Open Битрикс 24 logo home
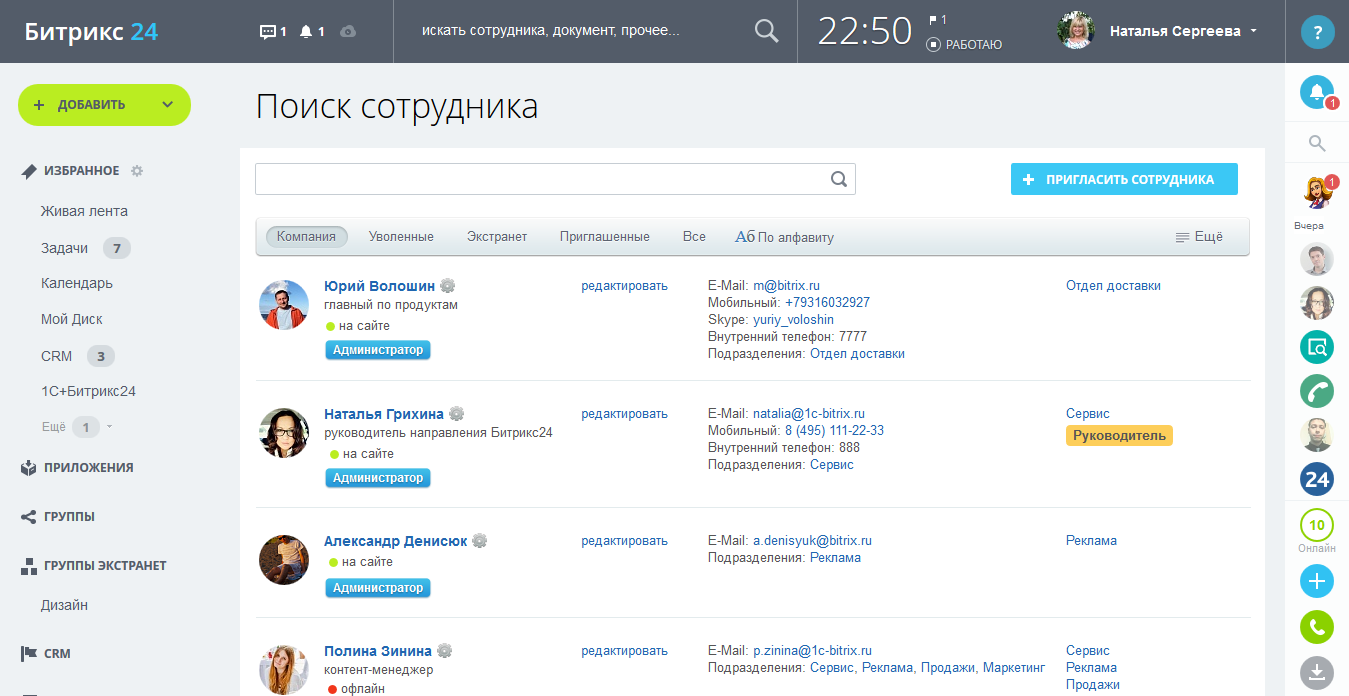Image resolution: width=1349 pixels, height=696 pixels. point(91,31)
